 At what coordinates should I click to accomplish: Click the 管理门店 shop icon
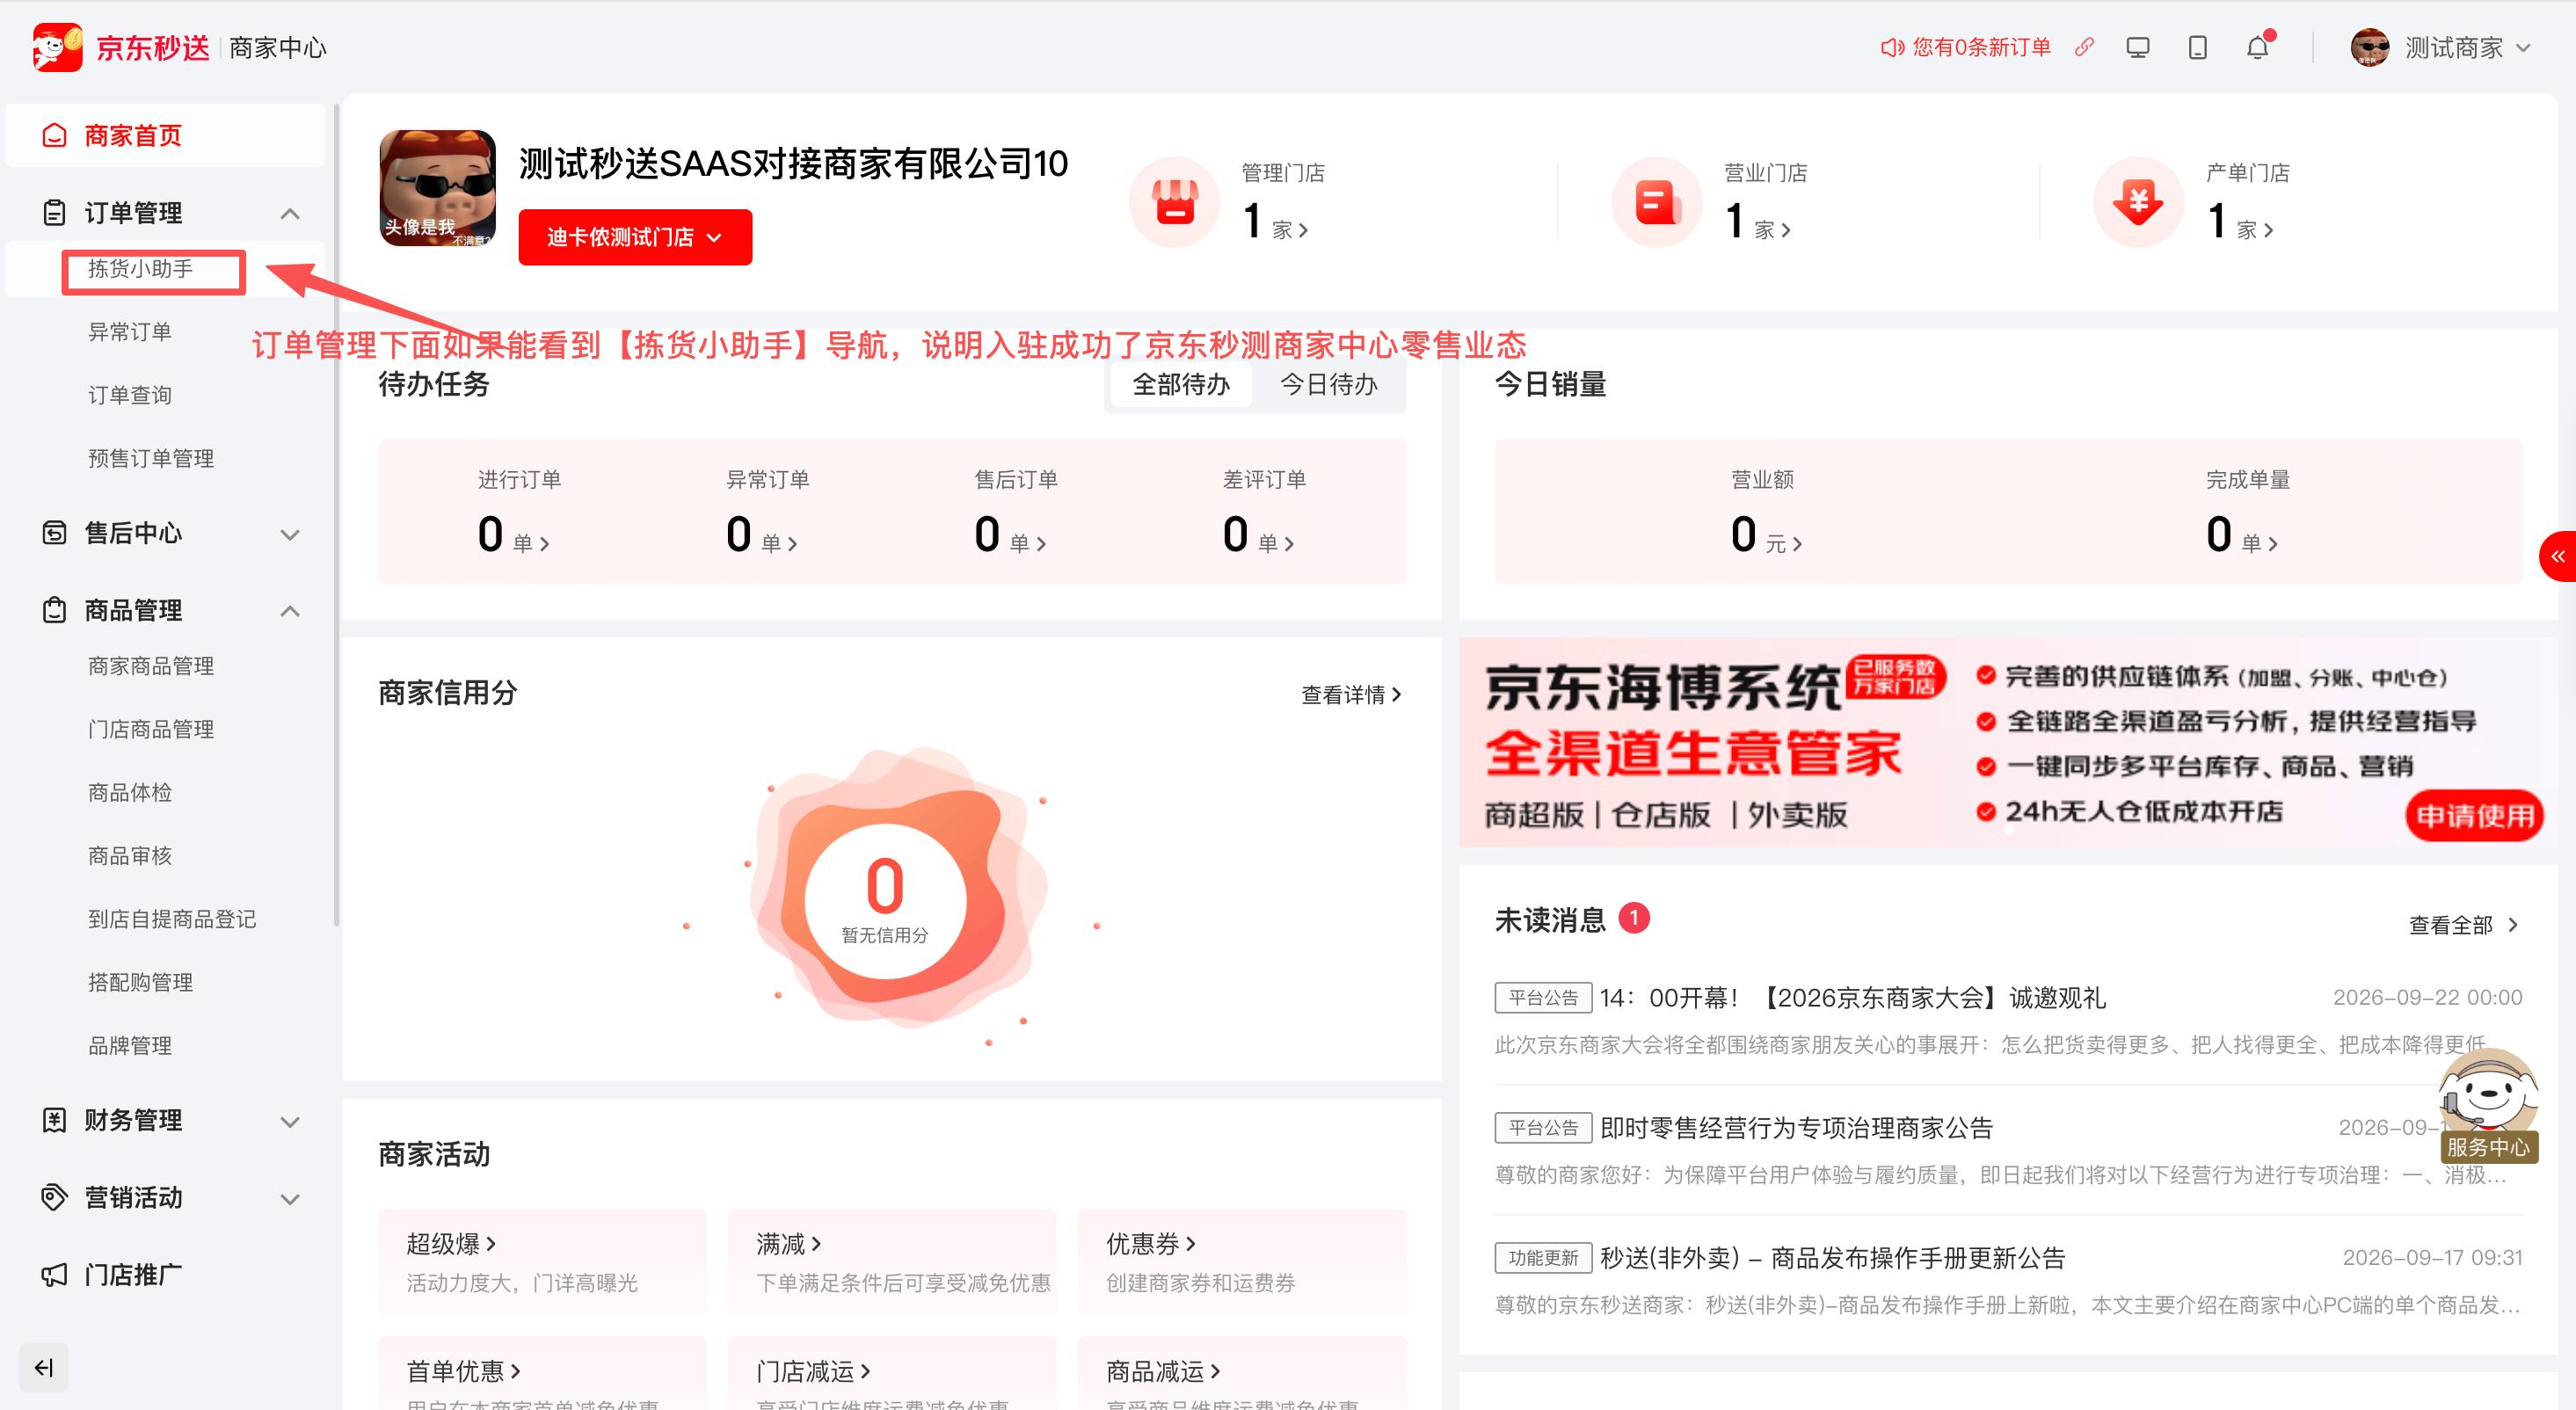[1175, 202]
